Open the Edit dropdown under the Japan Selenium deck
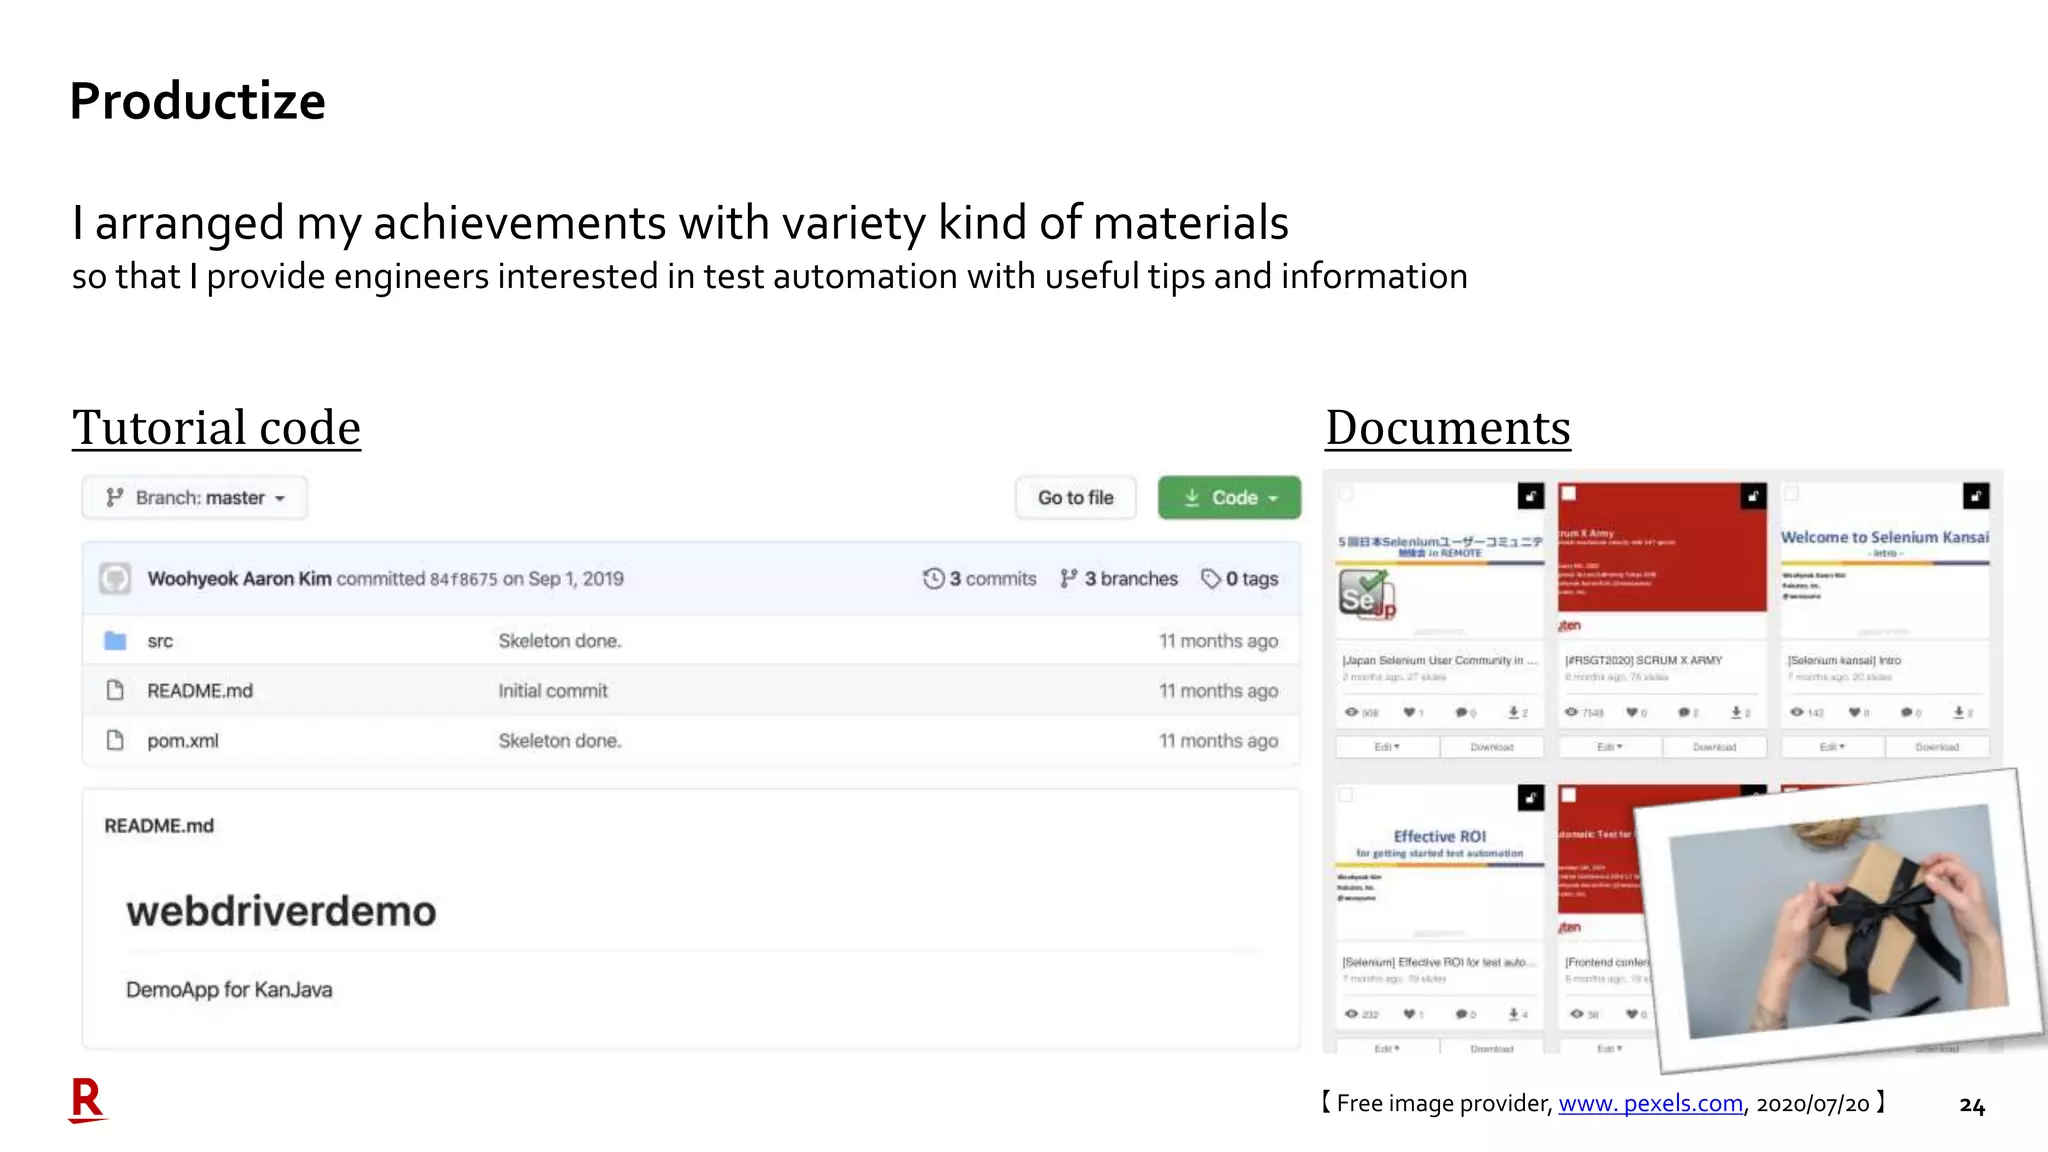 (1387, 747)
